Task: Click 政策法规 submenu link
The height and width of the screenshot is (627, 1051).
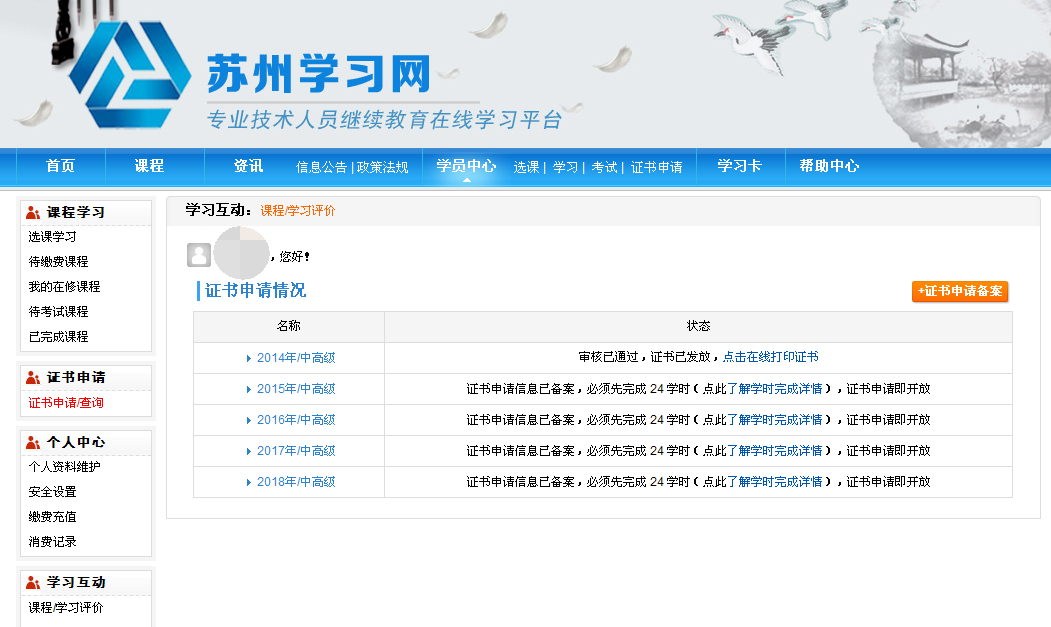Action: (x=383, y=168)
